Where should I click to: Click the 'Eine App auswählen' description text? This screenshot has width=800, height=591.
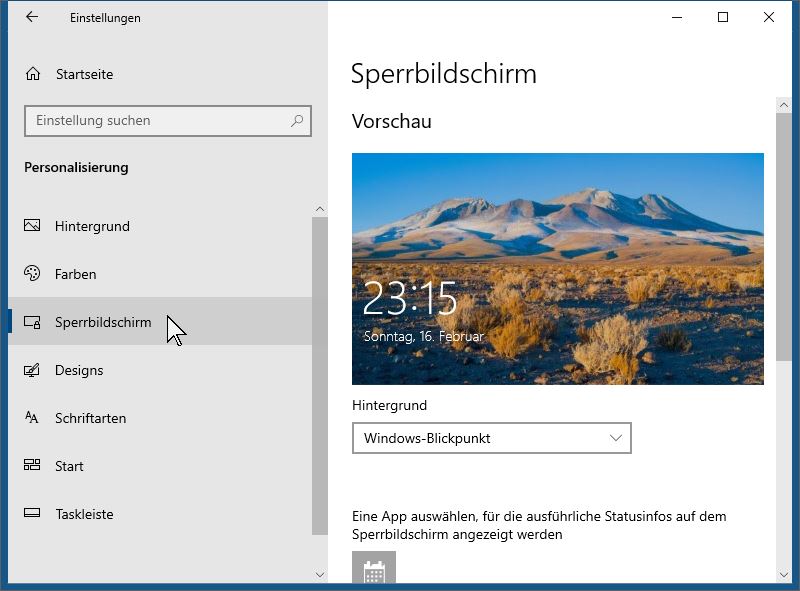(539, 525)
